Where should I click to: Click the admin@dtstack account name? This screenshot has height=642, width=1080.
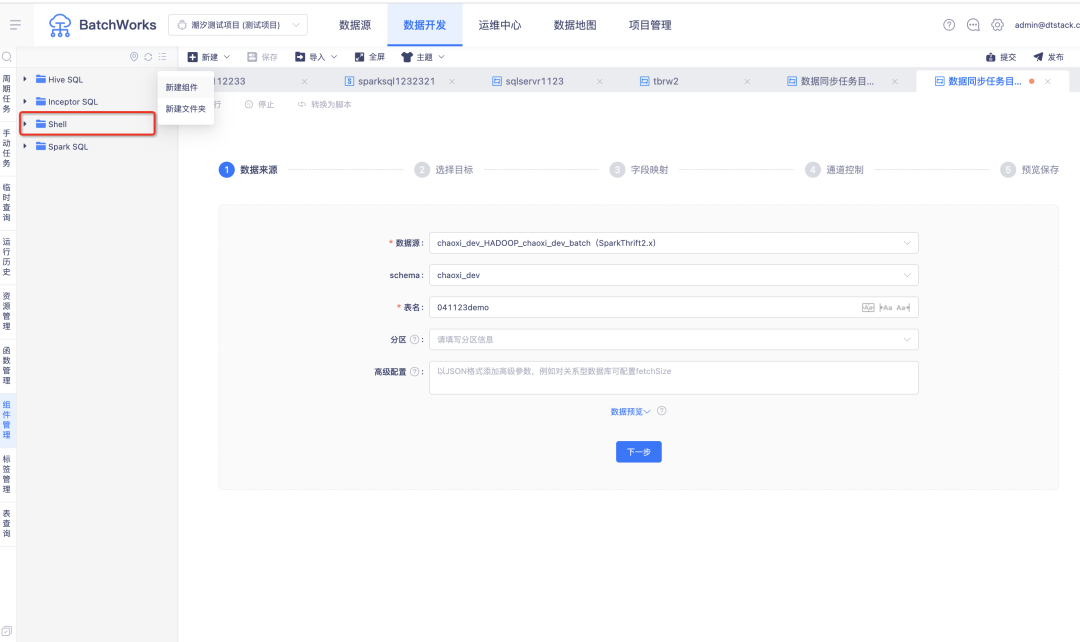1047,25
